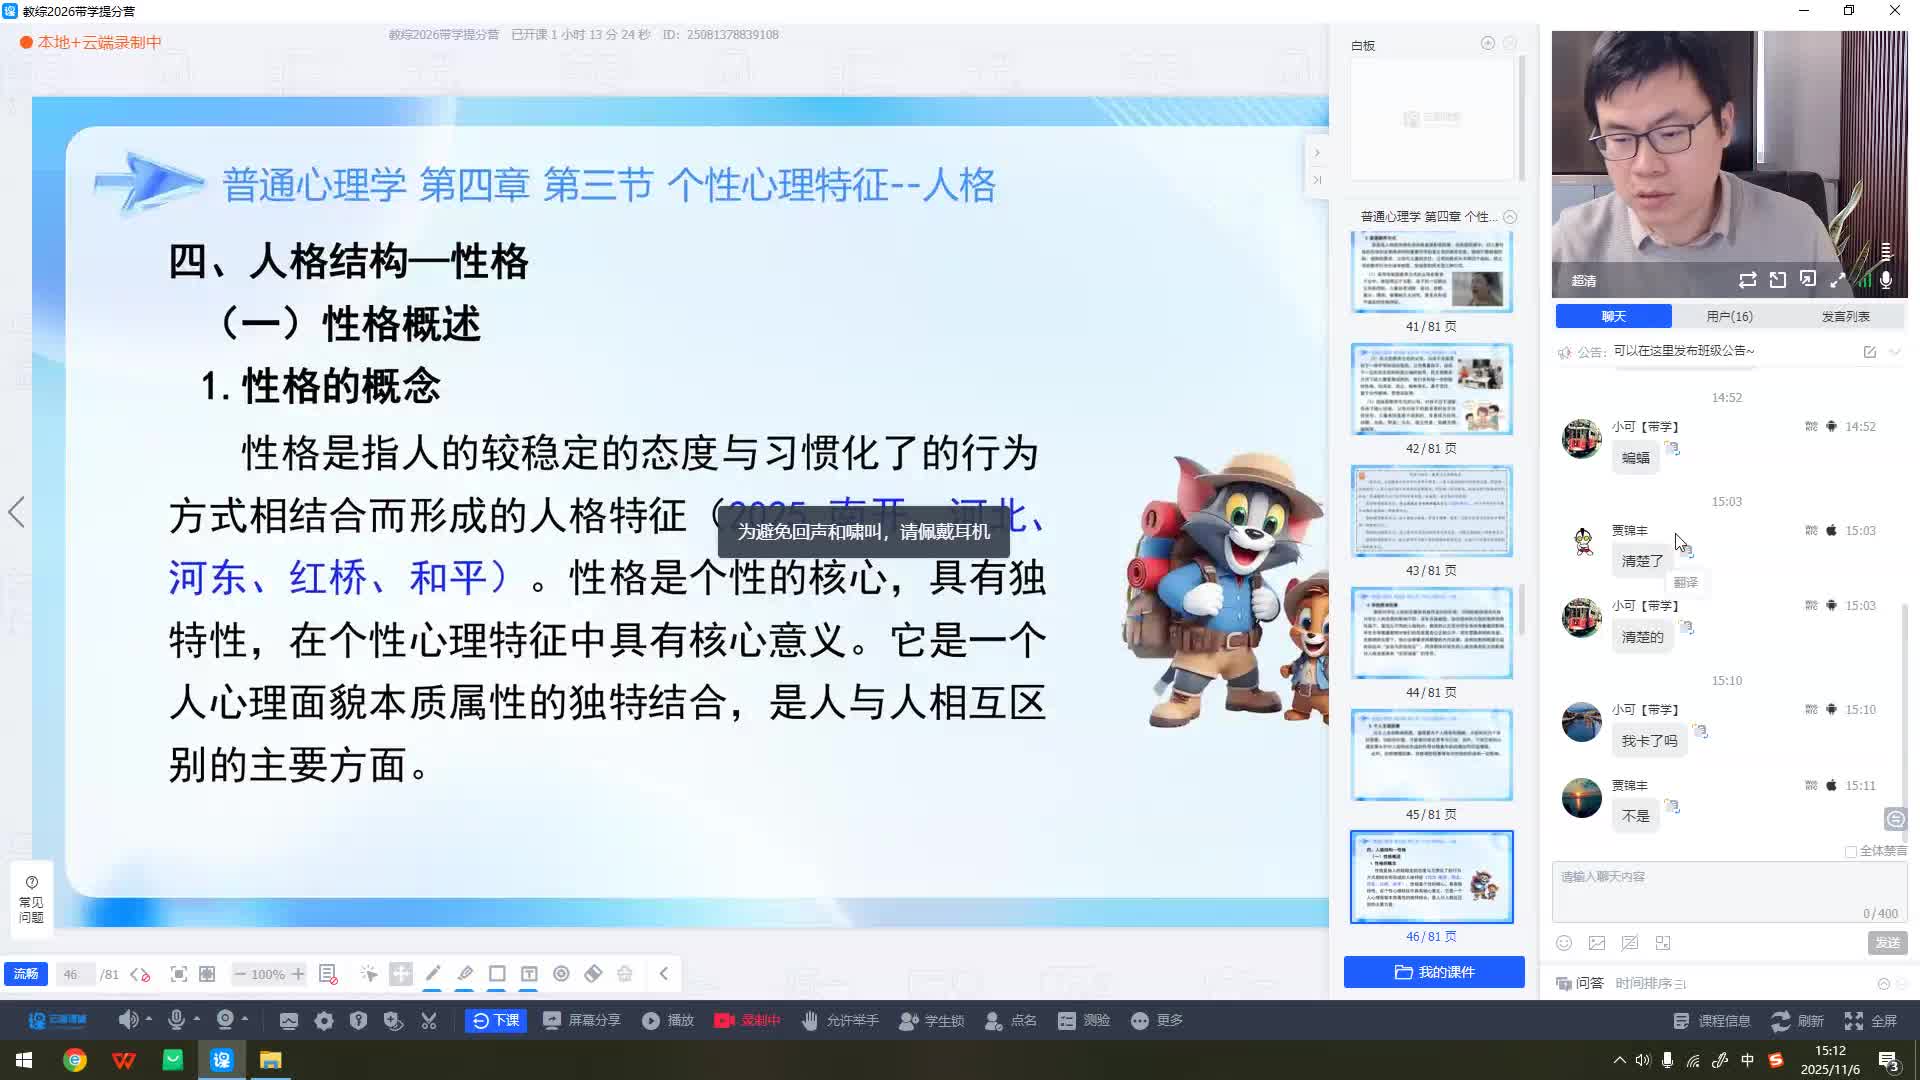Open the emoji picker in chat
This screenshot has height=1080, width=1920.
coord(1564,943)
